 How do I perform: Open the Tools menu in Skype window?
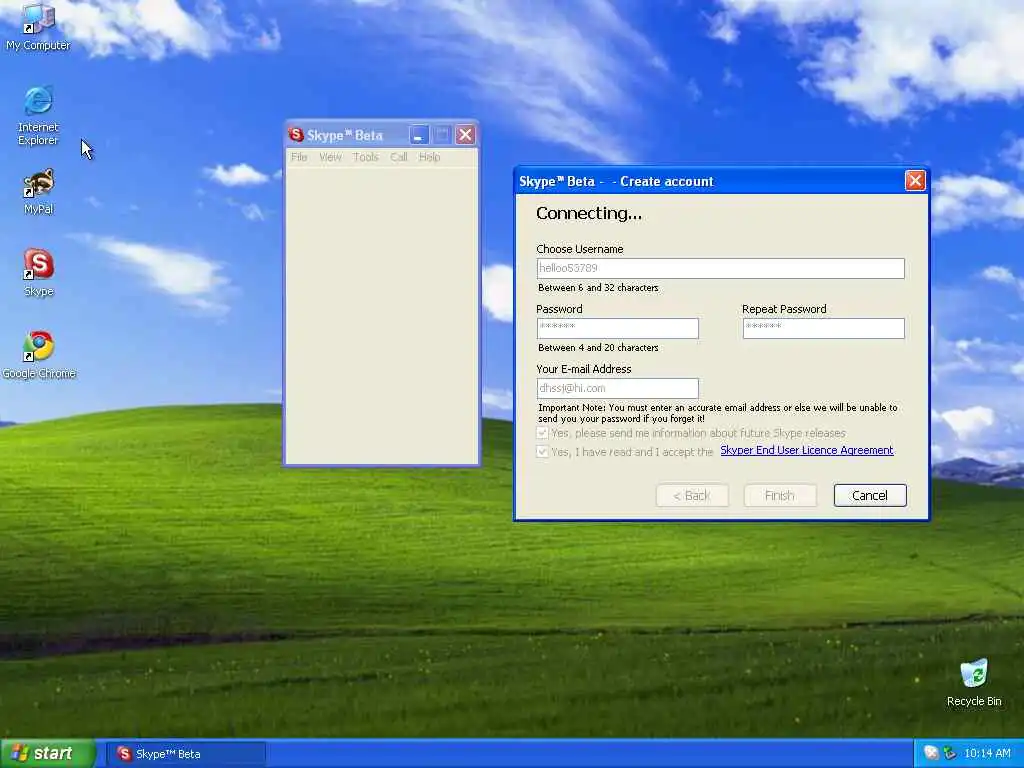click(x=366, y=157)
